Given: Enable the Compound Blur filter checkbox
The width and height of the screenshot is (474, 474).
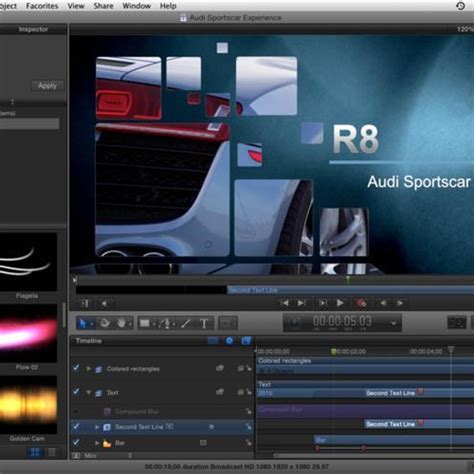Looking at the screenshot, I should pyautogui.click(x=76, y=412).
